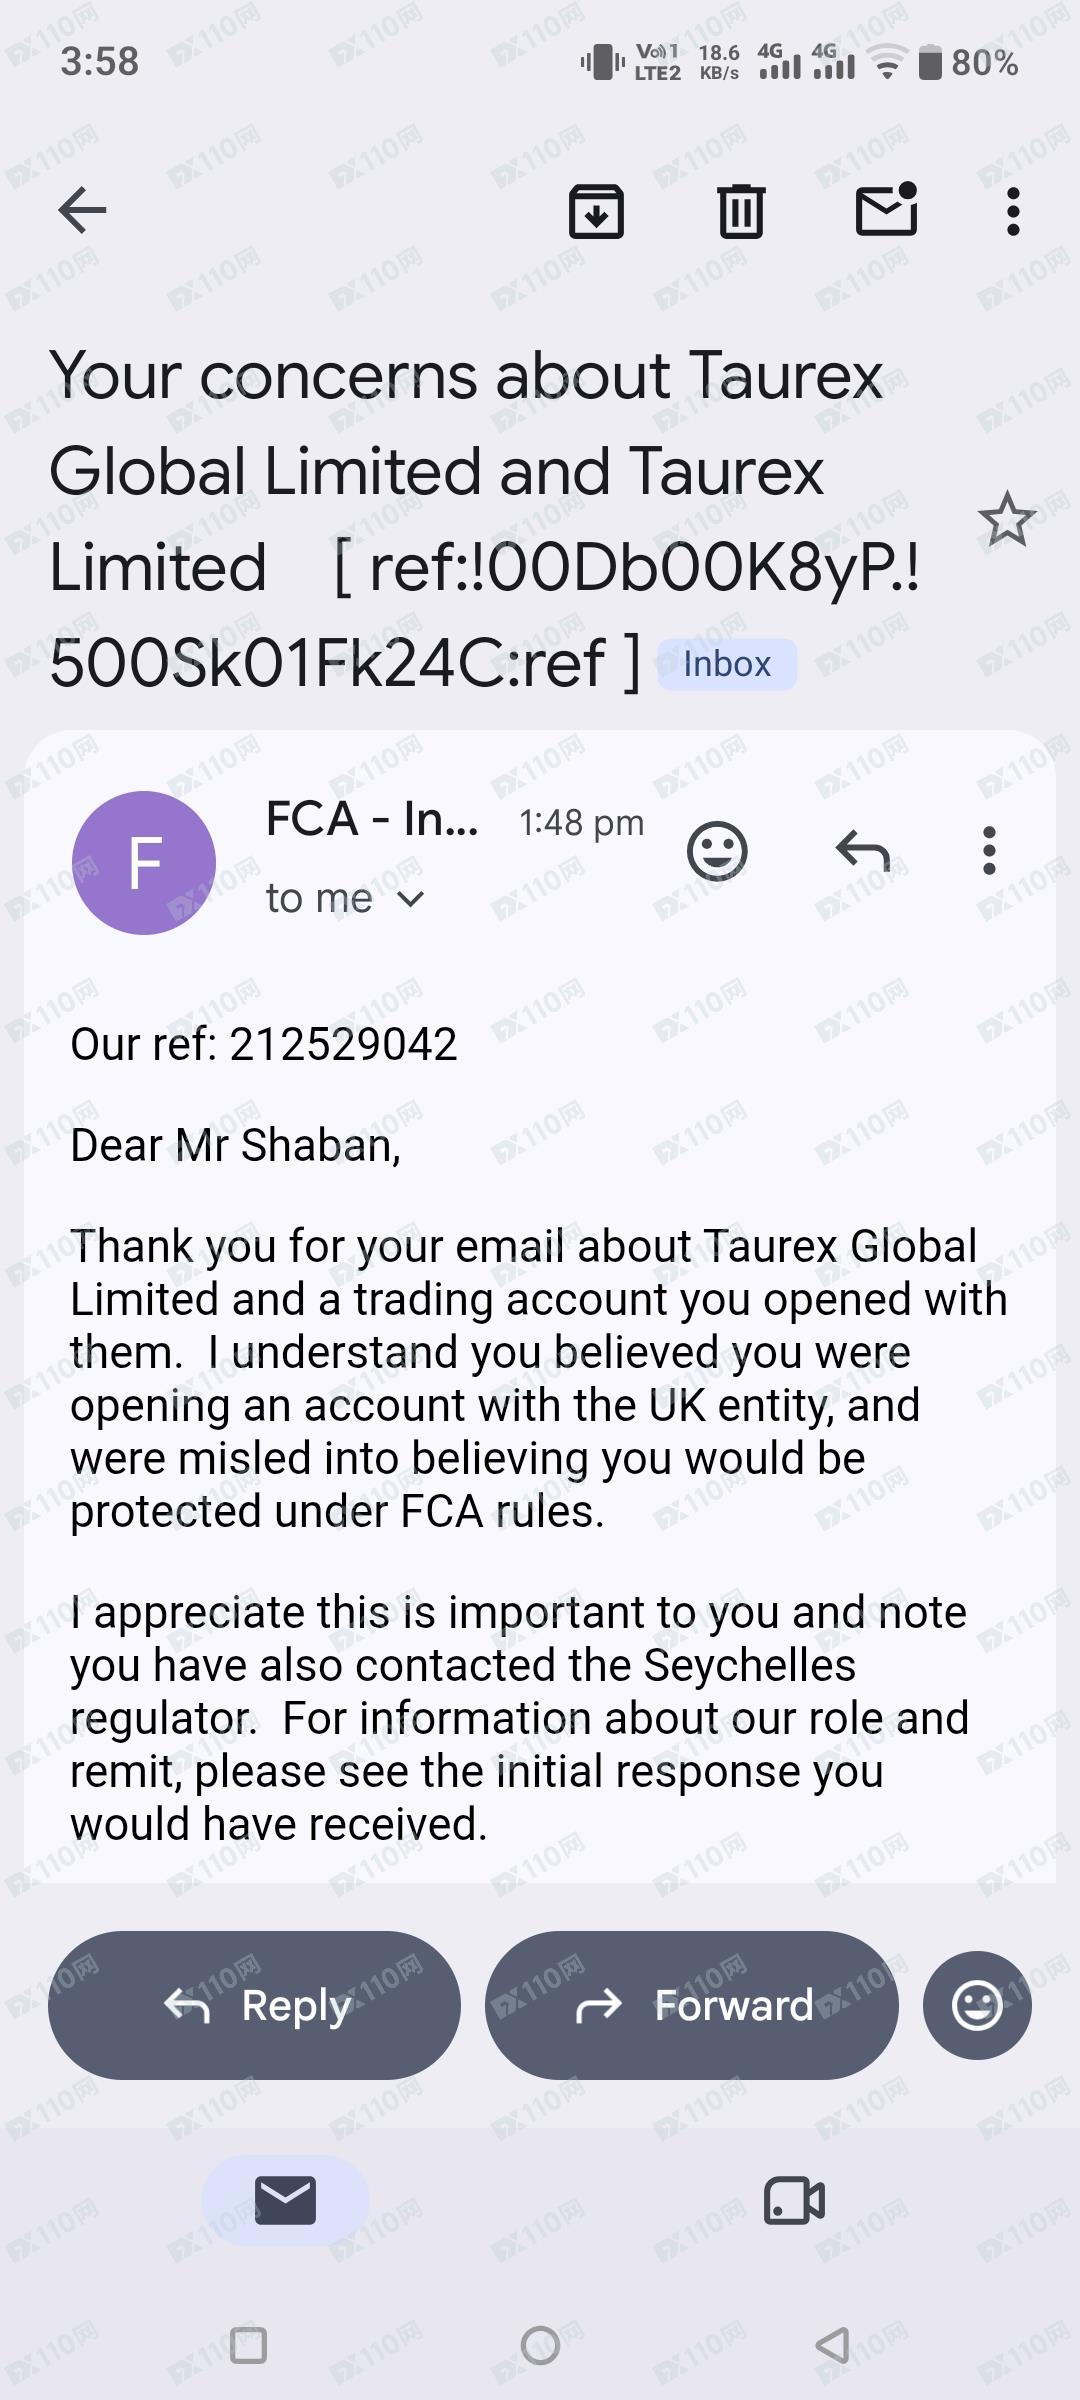Add emoji reaction beside 1:48 pm
Viewport: 1080px width, 2400px height.
(717, 851)
